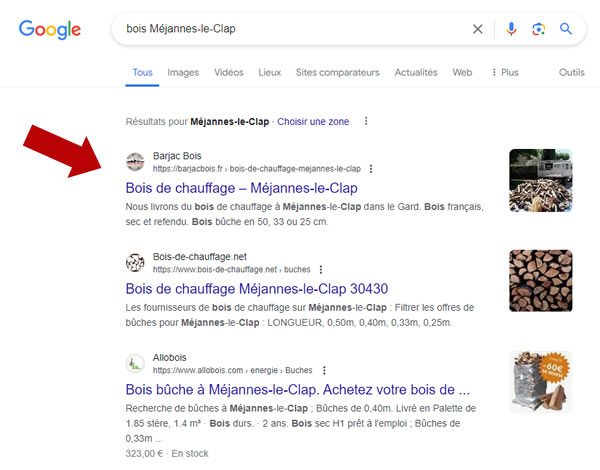600x470 pixels.
Task: Open the Lieux tab
Action: coord(269,72)
